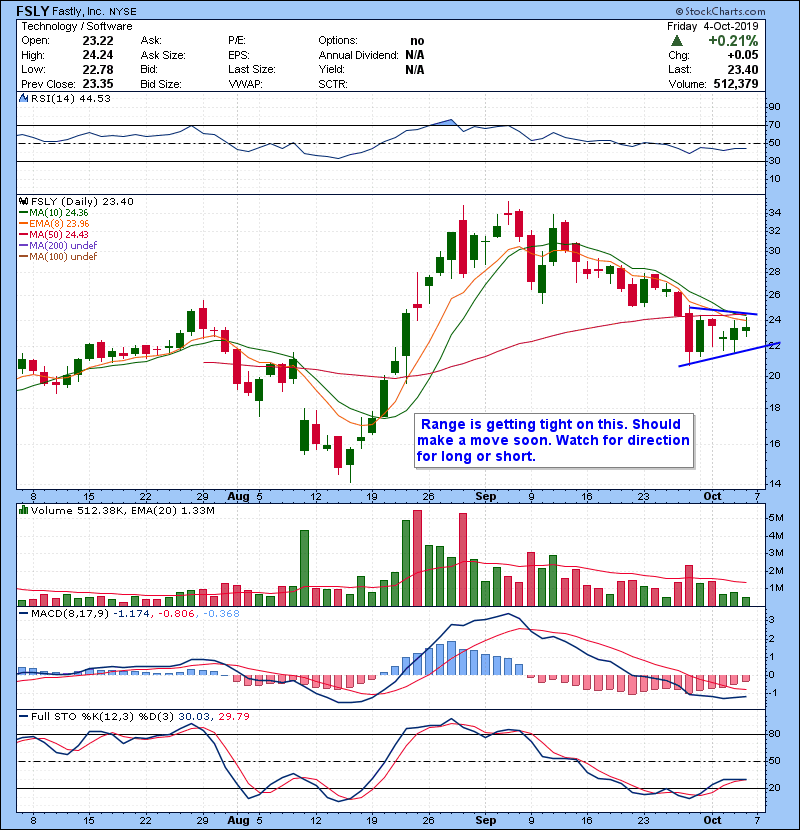Screen dimensions: 800x830
Task: Click the MA(100) undef legend entry
Action: 58,256
